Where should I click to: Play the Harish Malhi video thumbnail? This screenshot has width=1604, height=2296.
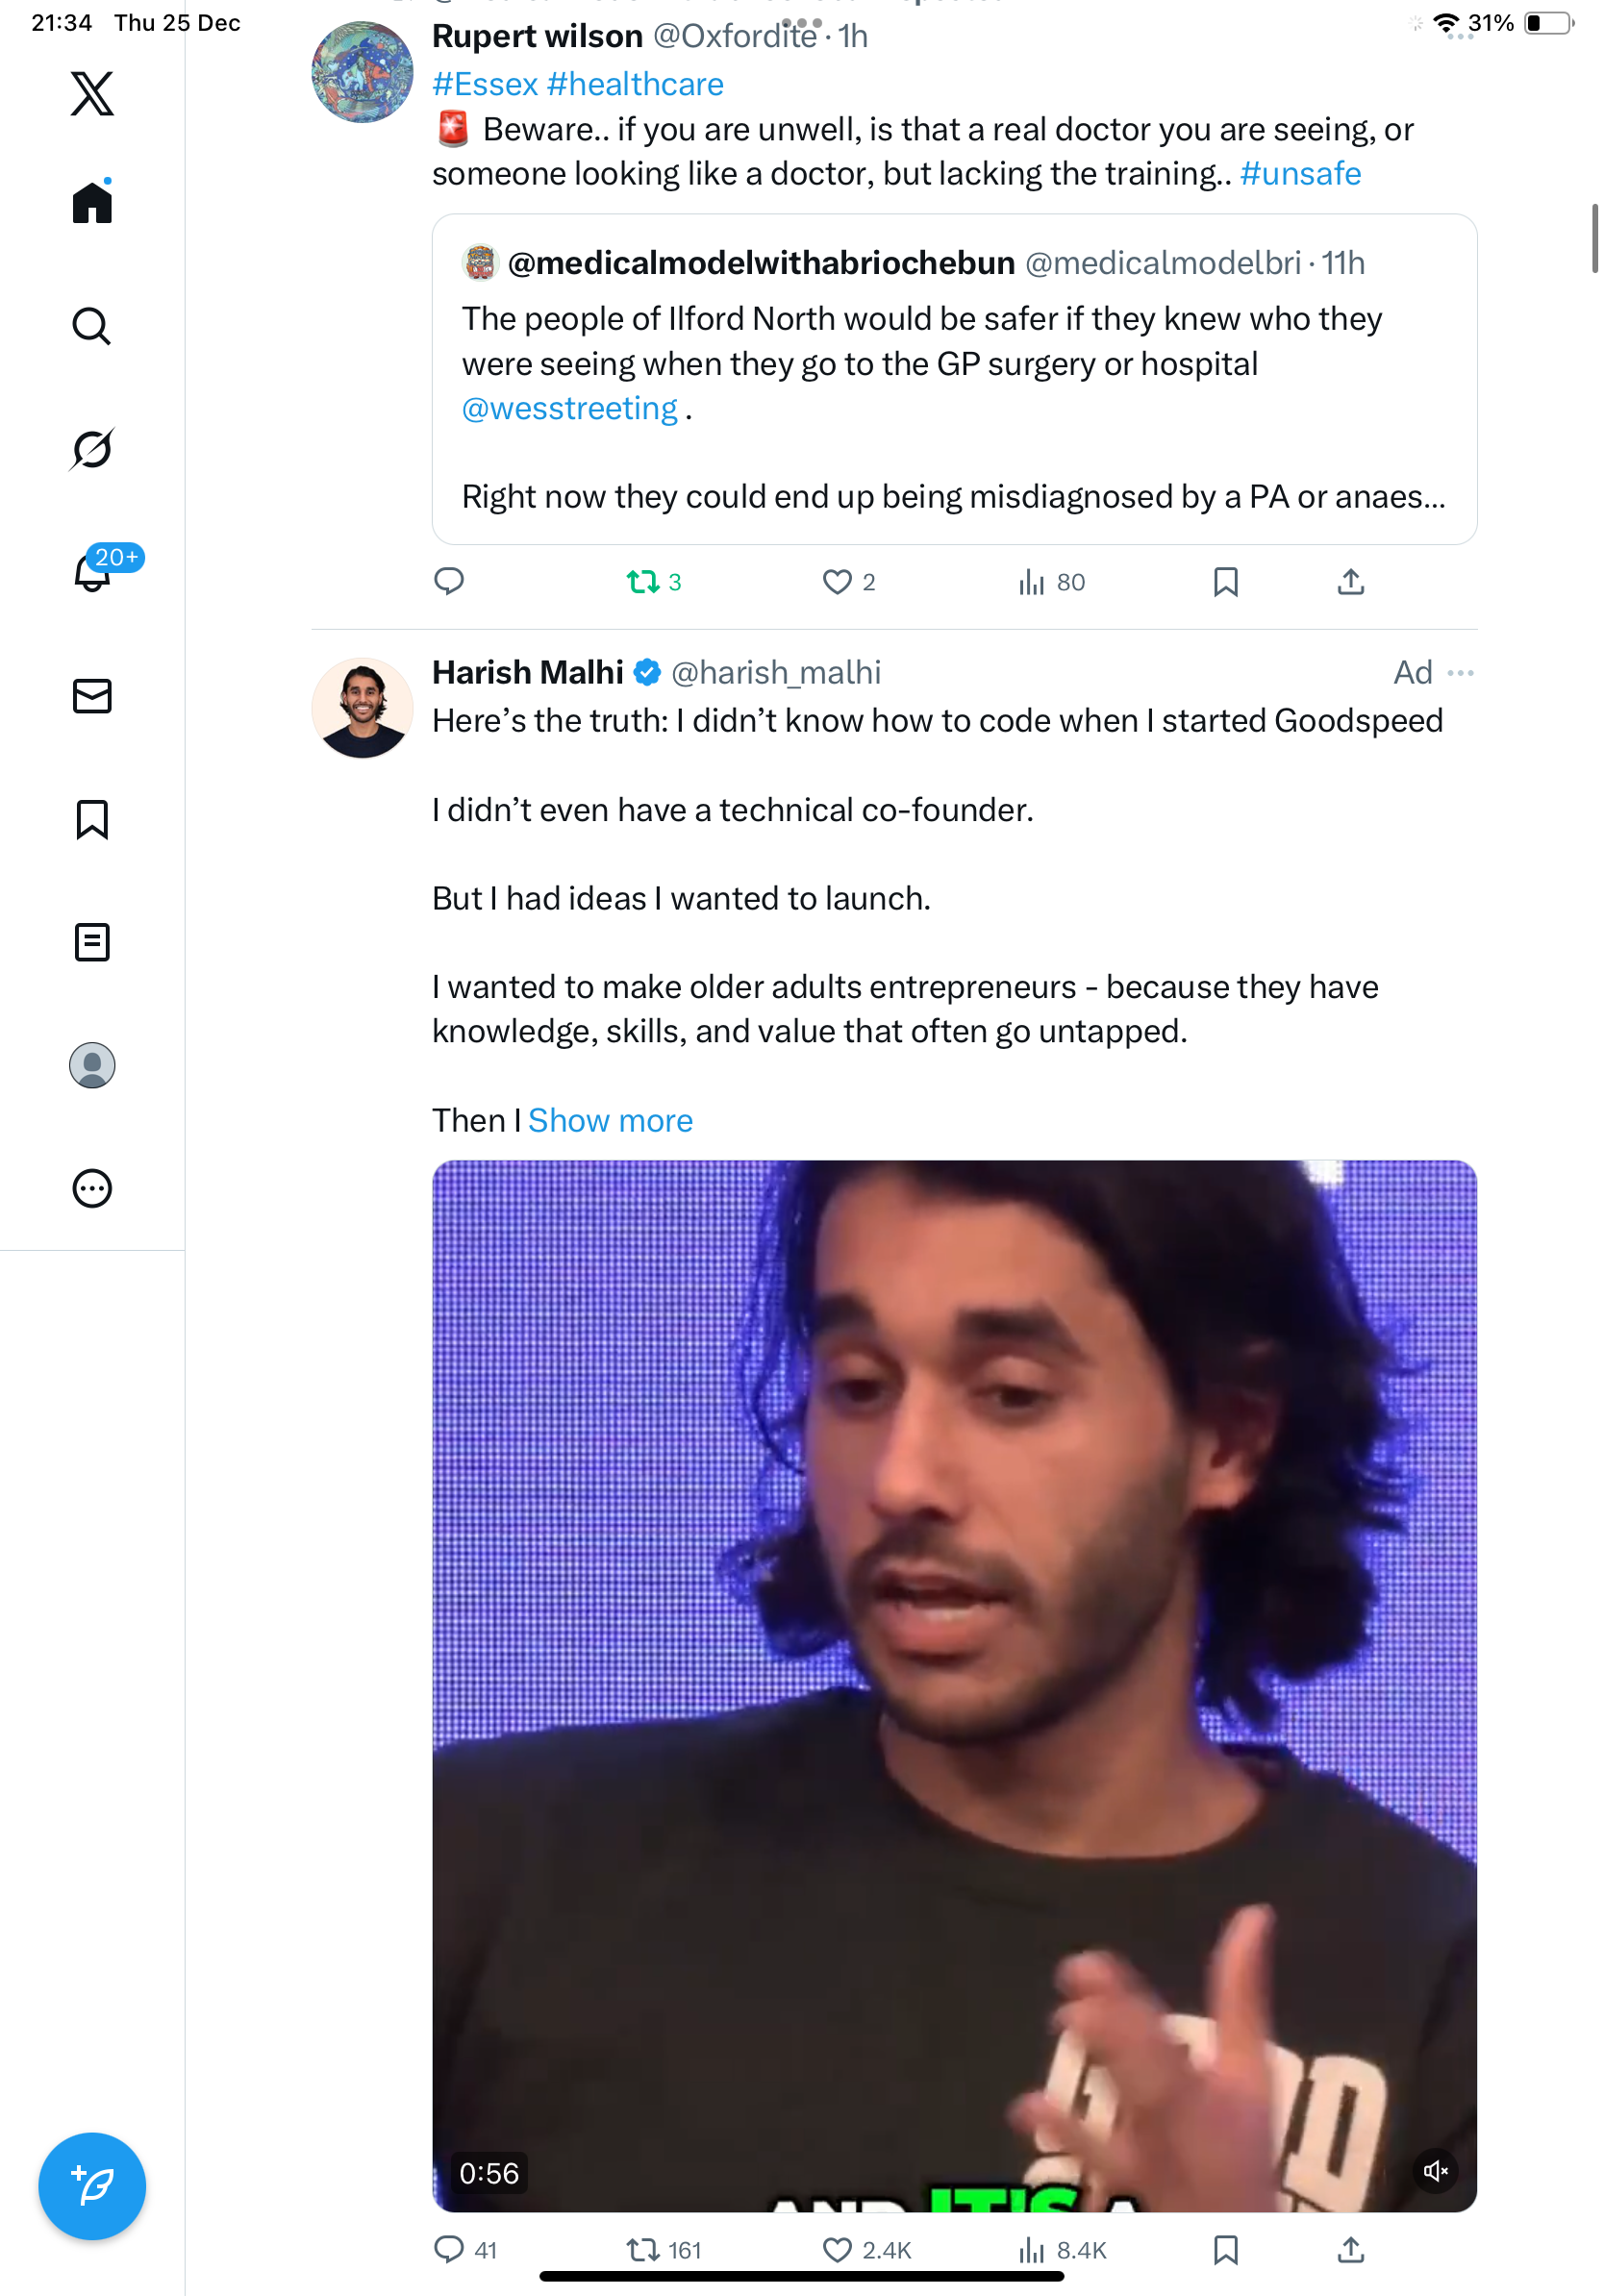tap(954, 1685)
